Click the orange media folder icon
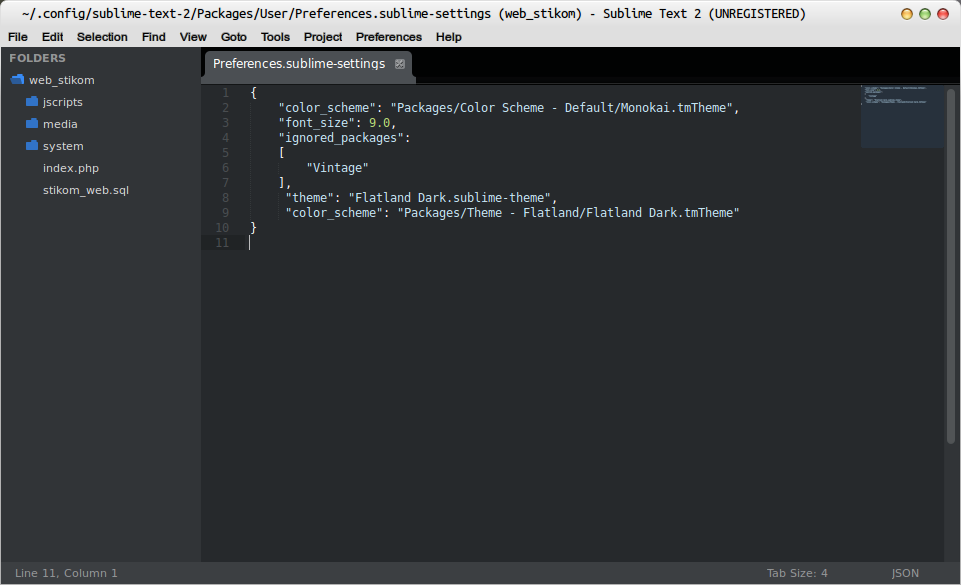The width and height of the screenshot is (961, 585). [31, 124]
